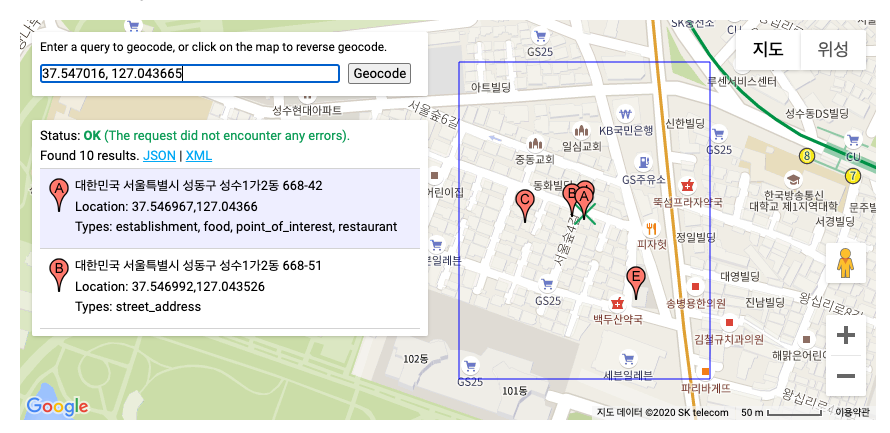The width and height of the screenshot is (890, 433).
Task: Open the JSON results link
Action: (x=159, y=156)
